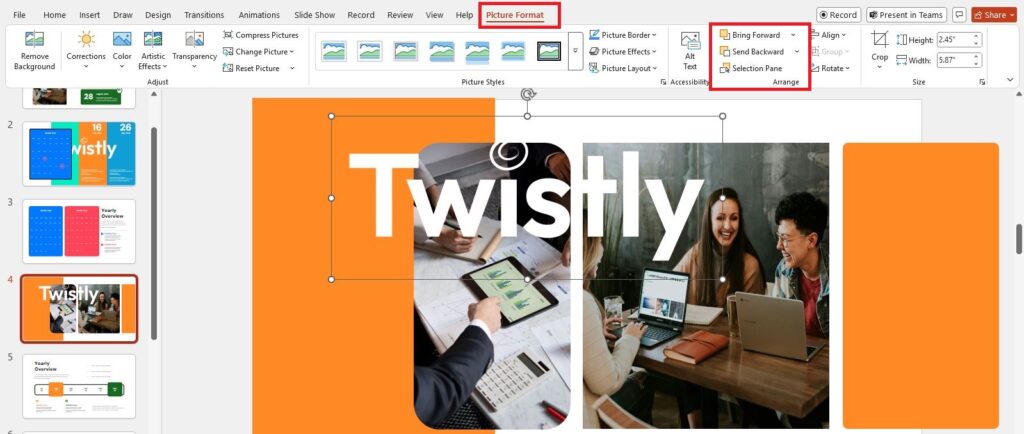Apply the first picture style in gallery
Screen dimensions: 1024x434
334,51
